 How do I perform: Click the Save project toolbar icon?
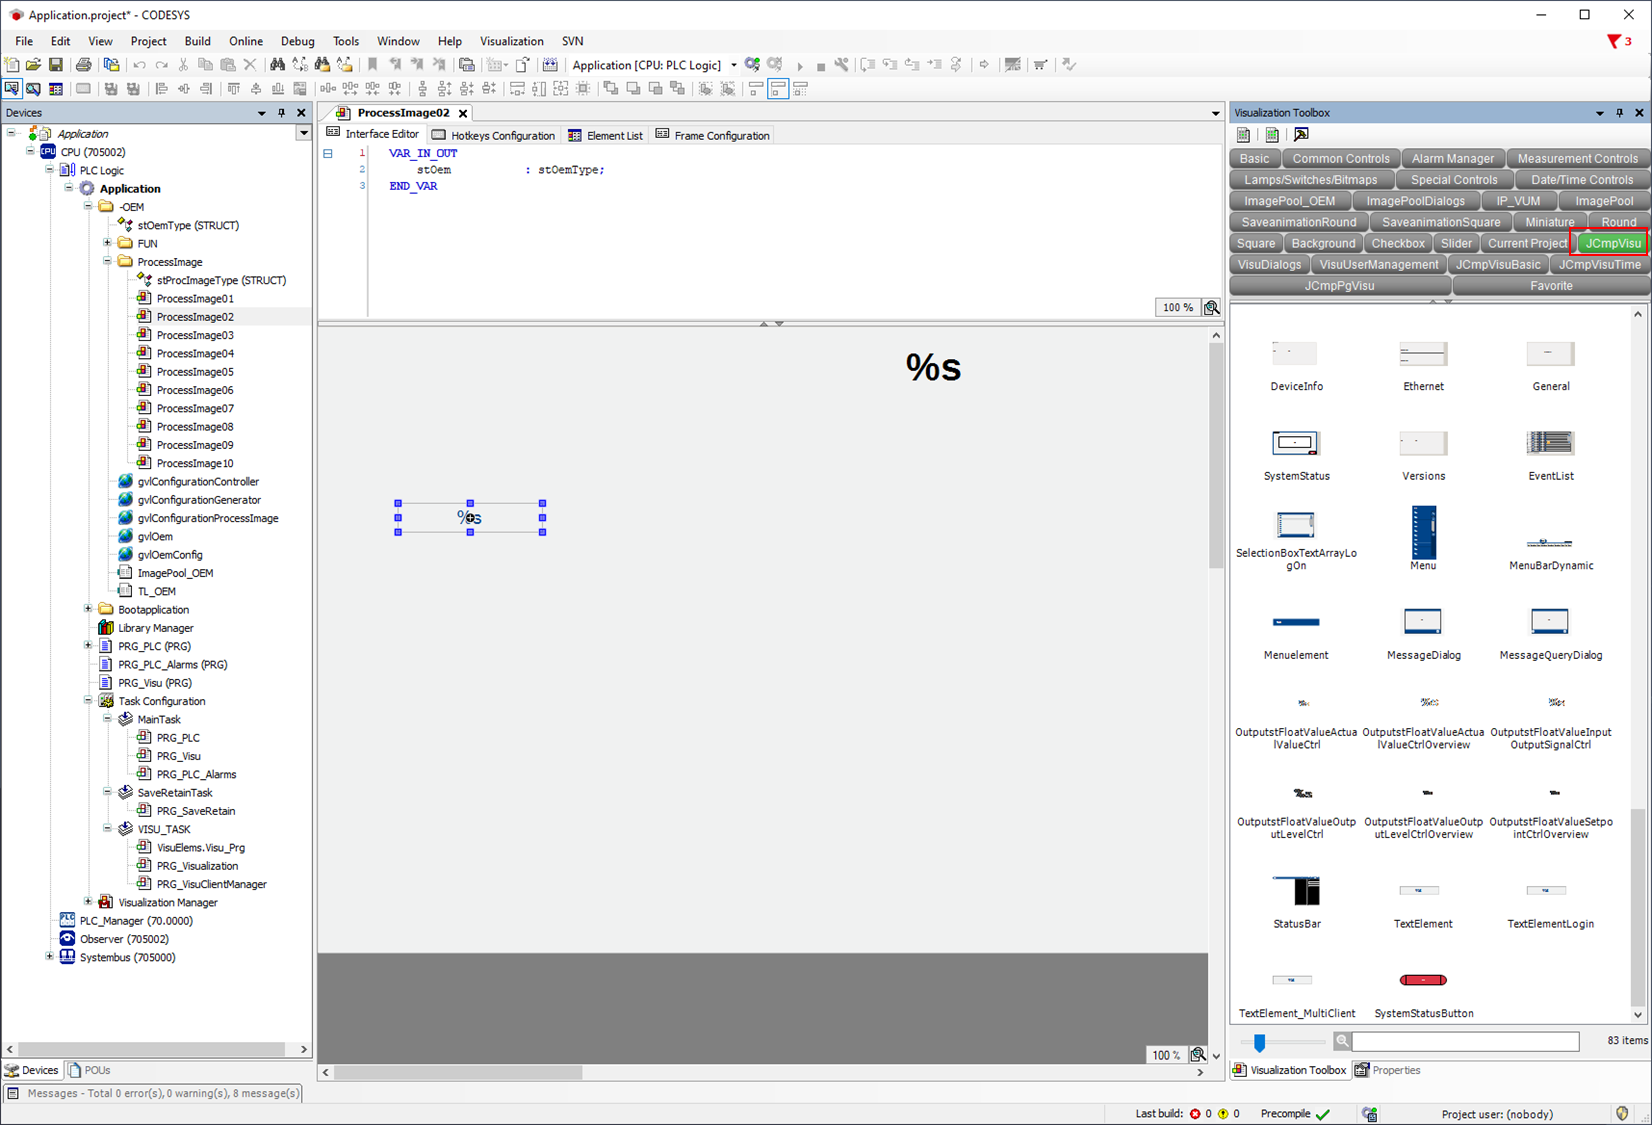pyautogui.click(x=56, y=65)
